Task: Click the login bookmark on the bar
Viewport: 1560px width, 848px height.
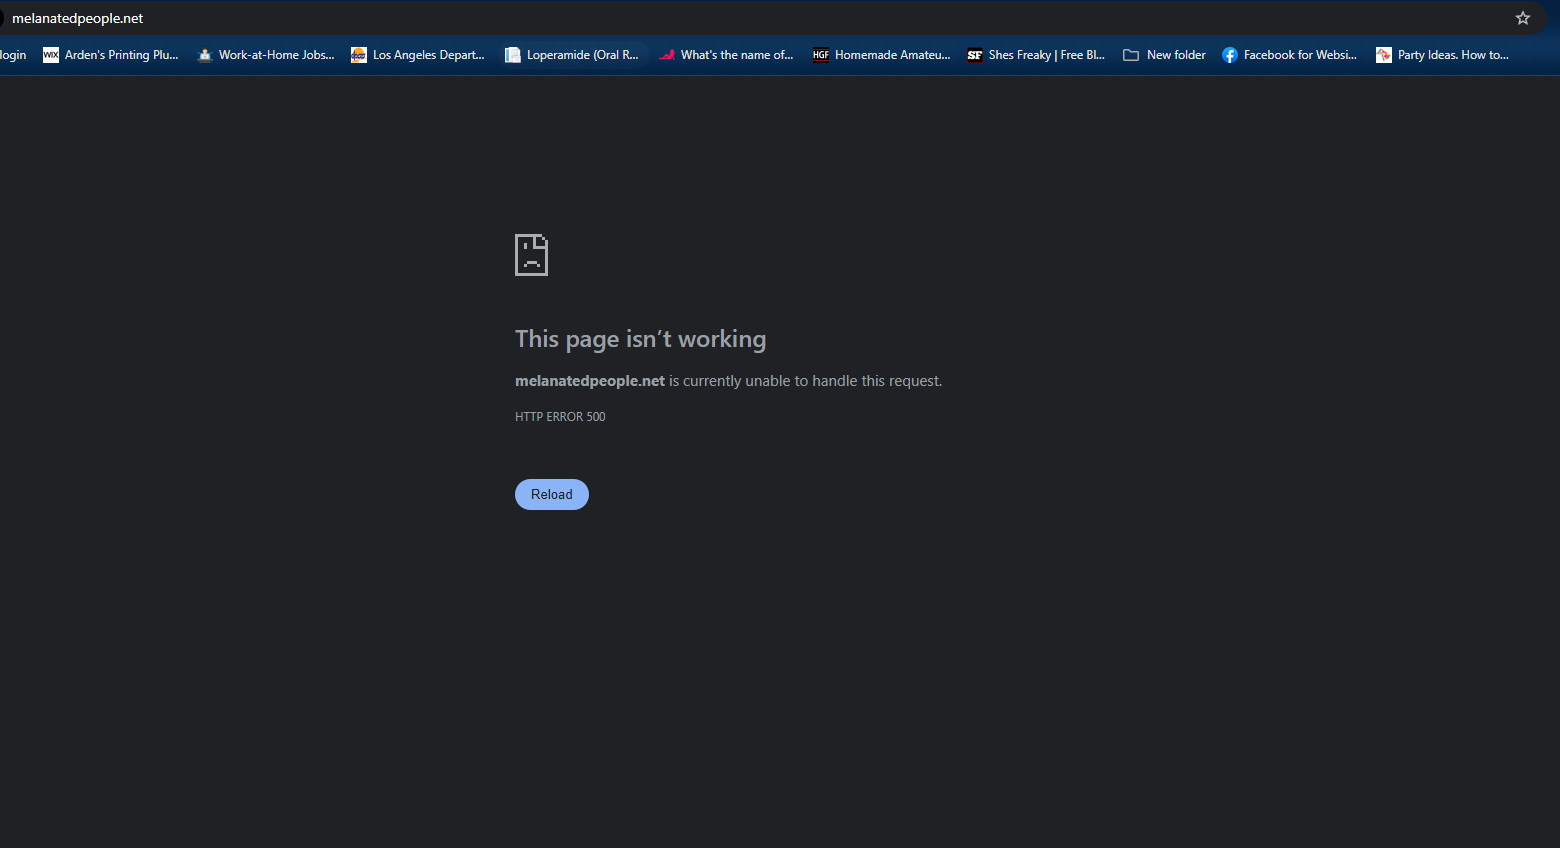Action: [x=13, y=55]
